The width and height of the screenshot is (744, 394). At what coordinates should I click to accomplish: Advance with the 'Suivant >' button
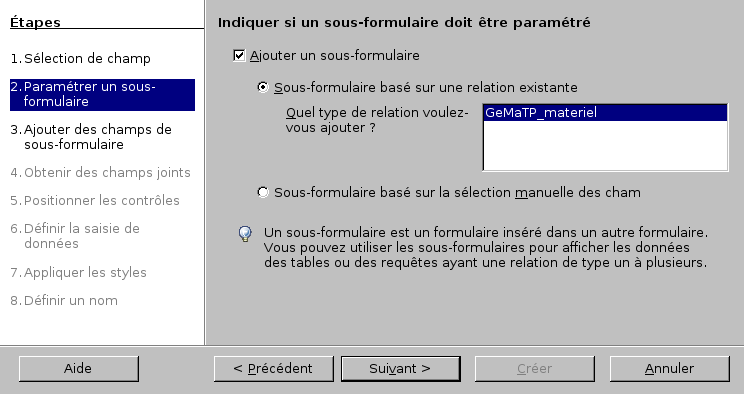coord(400,368)
